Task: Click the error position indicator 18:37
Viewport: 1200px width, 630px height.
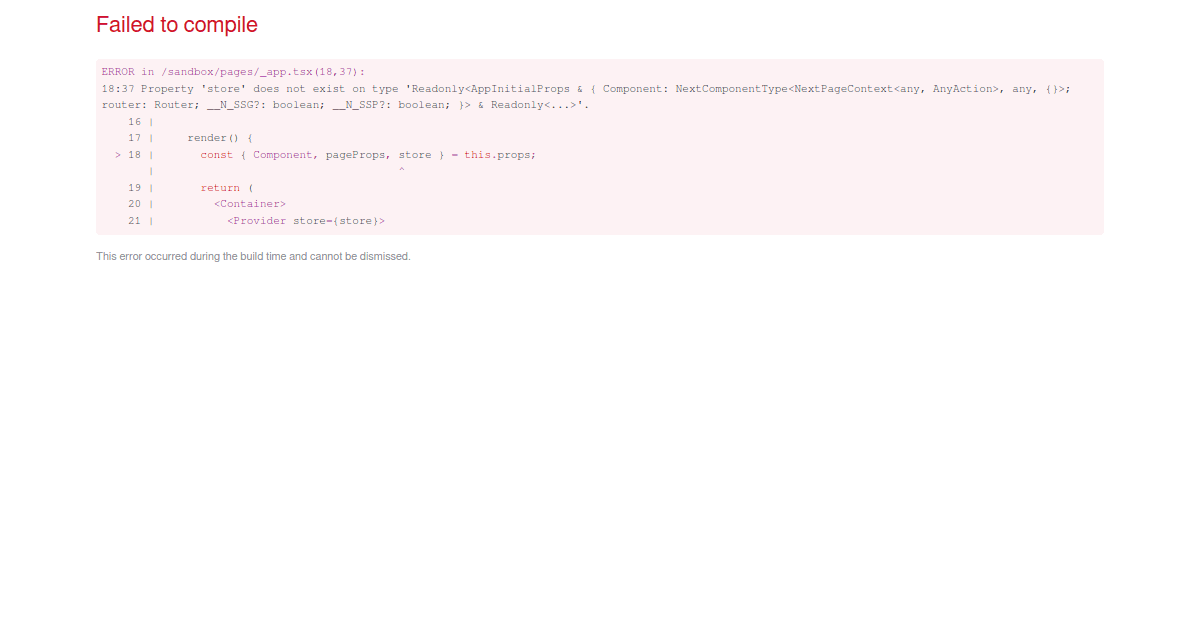Action: click(112, 88)
